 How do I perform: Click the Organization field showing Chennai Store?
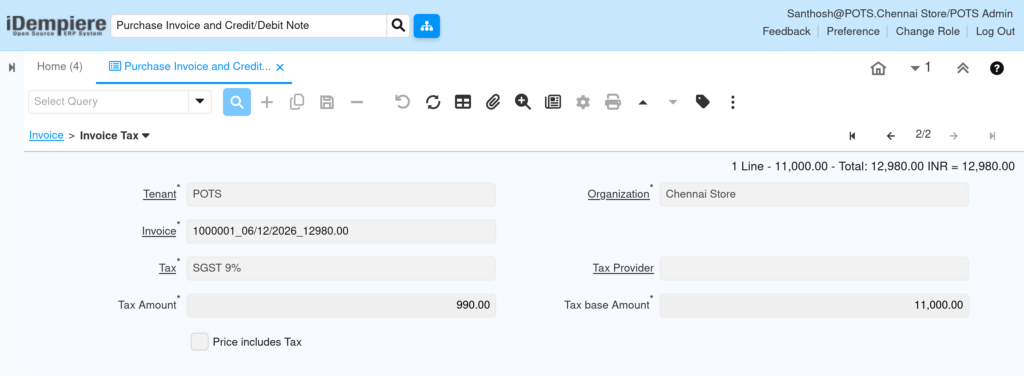(x=814, y=195)
